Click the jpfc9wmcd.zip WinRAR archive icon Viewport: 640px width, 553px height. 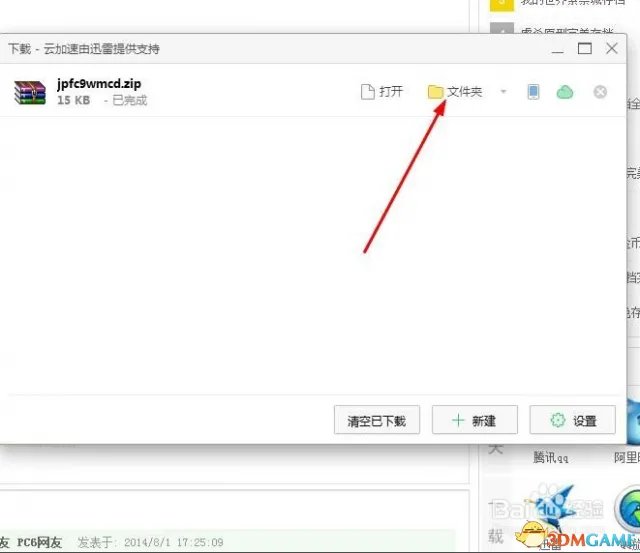pyautogui.click(x=30, y=92)
